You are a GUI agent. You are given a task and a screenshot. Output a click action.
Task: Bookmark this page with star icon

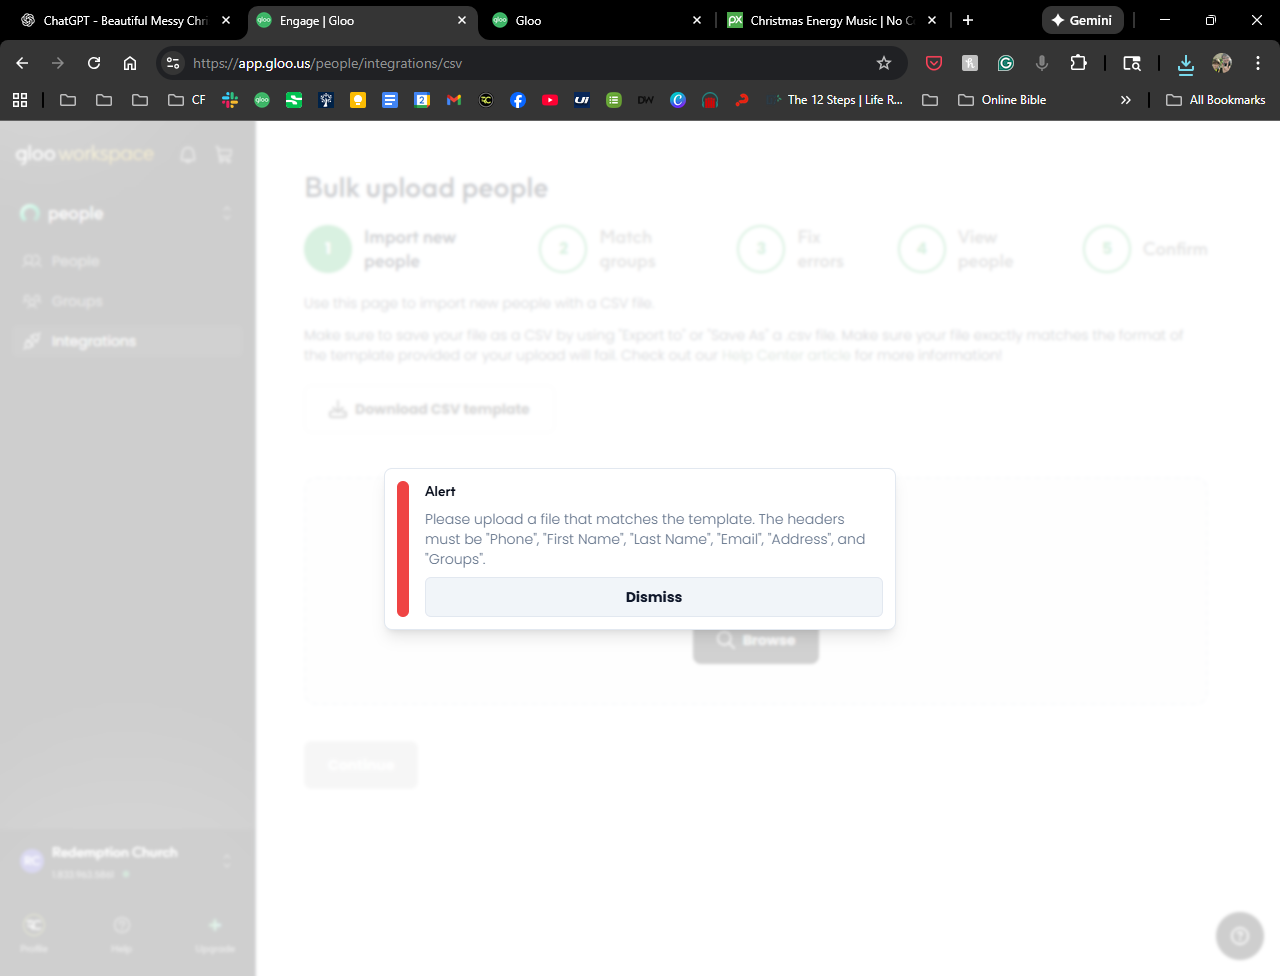click(x=884, y=63)
